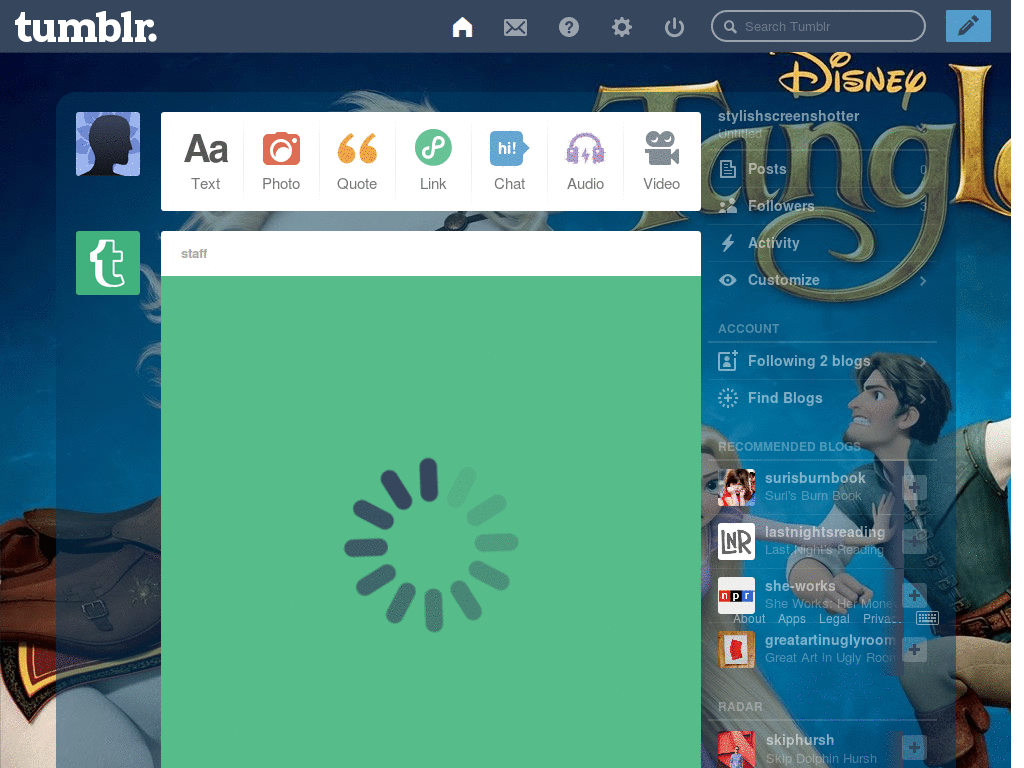This screenshot has width=1024, height=768.
Task: Click the Log out power icon
Action: coord(674,27)
